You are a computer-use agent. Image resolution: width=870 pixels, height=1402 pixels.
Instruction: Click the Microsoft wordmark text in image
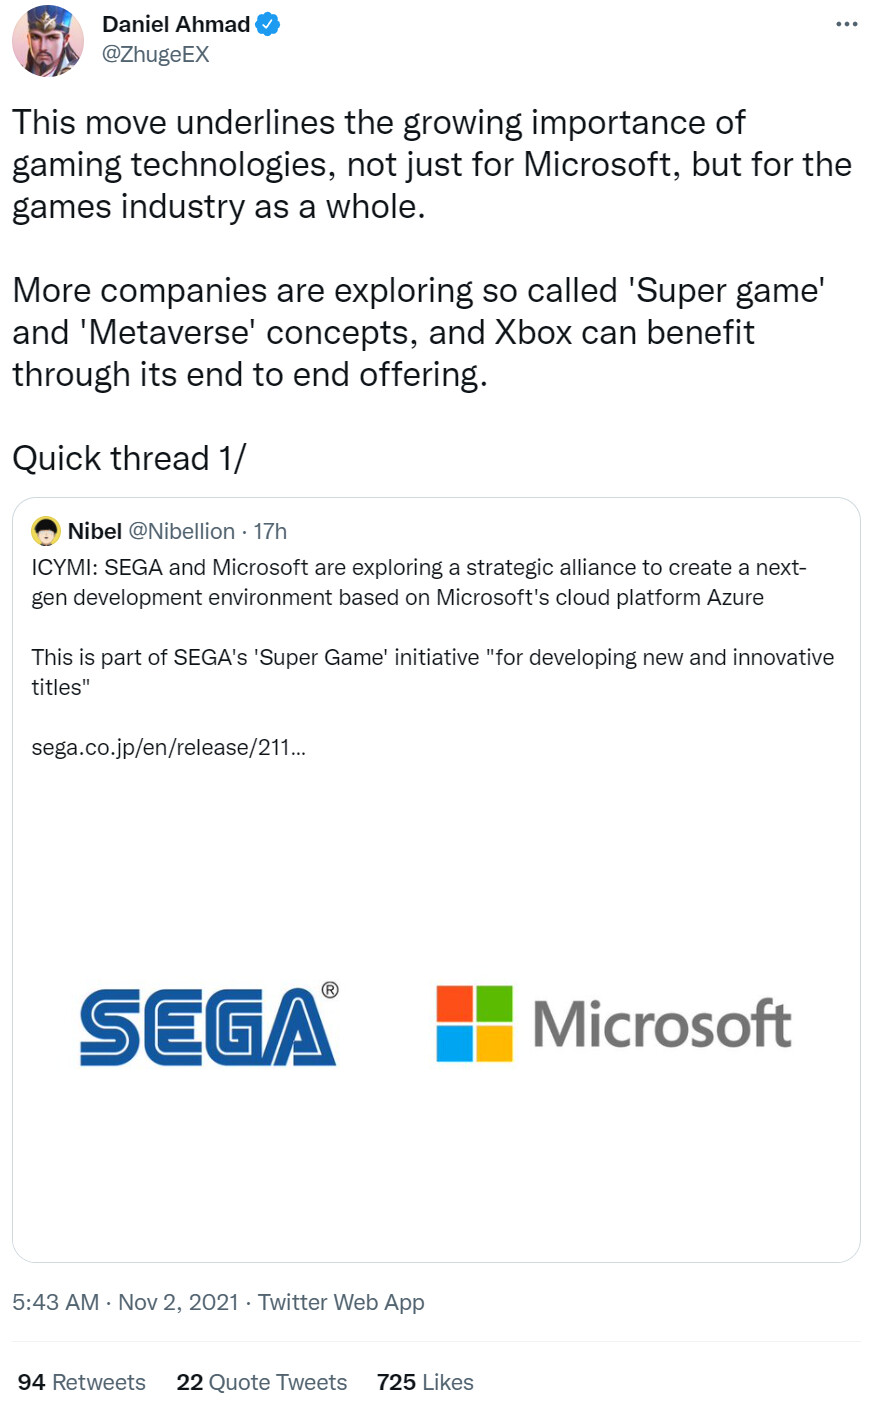click(x=662, y=1024)
